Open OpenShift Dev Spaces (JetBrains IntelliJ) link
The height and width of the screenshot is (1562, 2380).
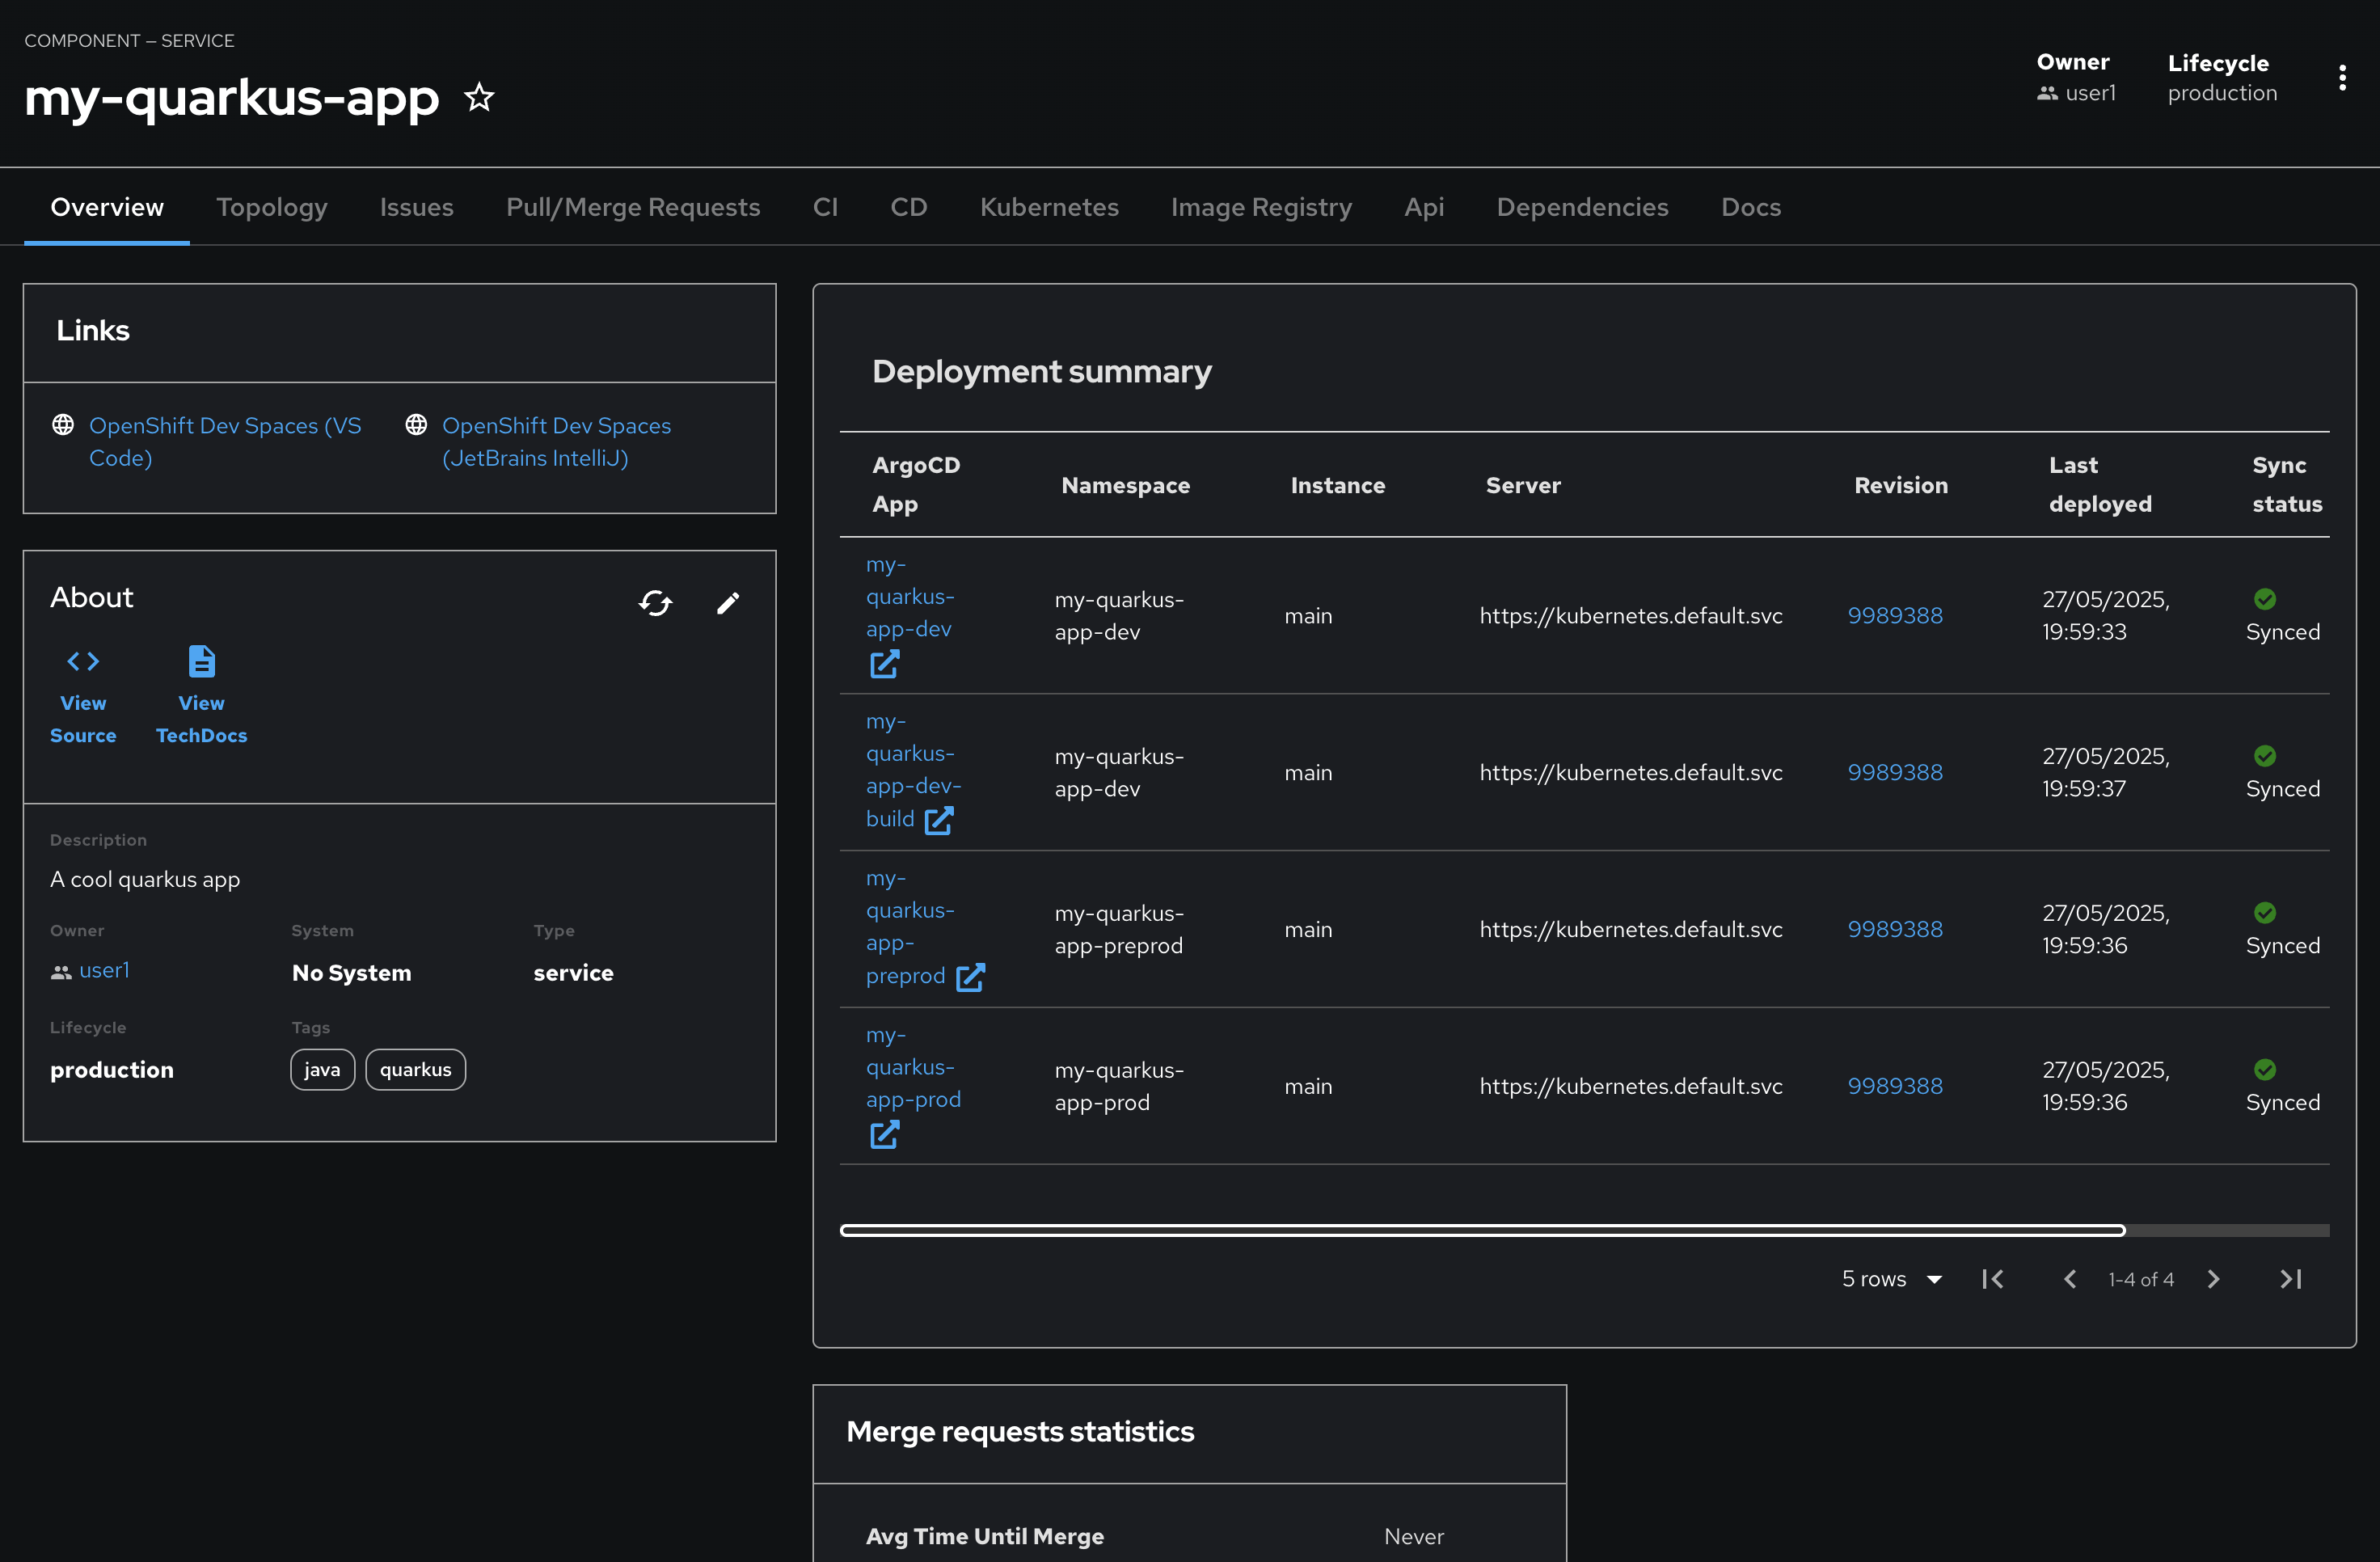click(557, 441)
